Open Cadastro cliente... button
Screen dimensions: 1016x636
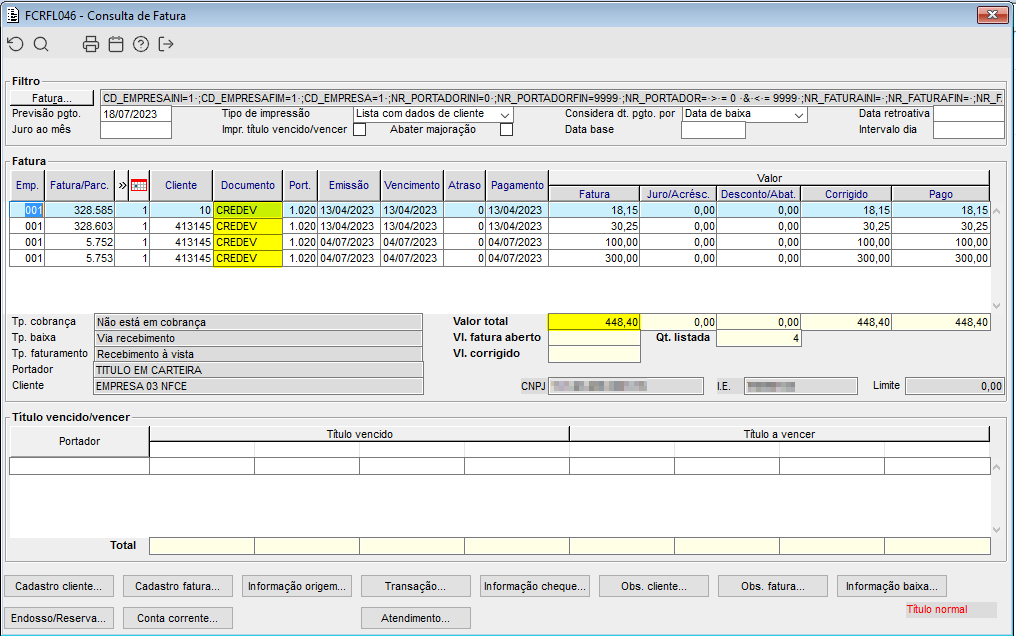tap(60, 586)
